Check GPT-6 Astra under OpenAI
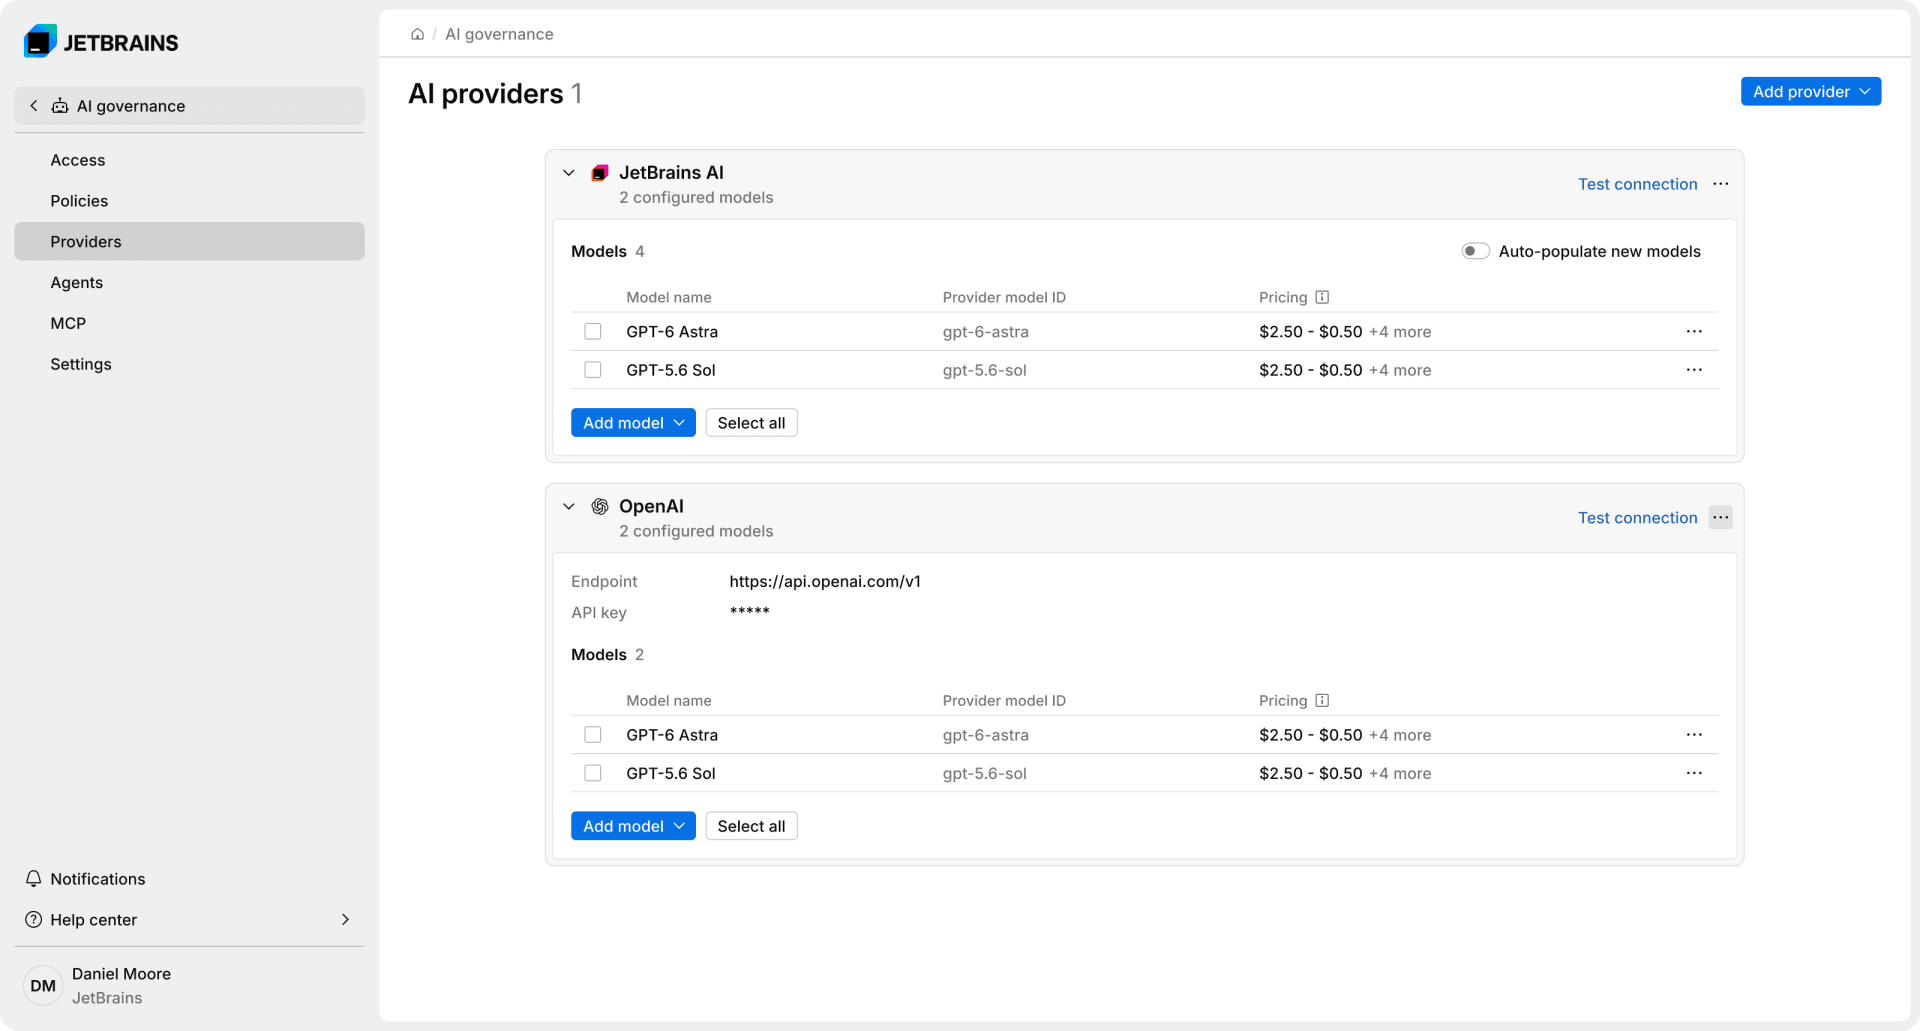 [x=593, y=735]
